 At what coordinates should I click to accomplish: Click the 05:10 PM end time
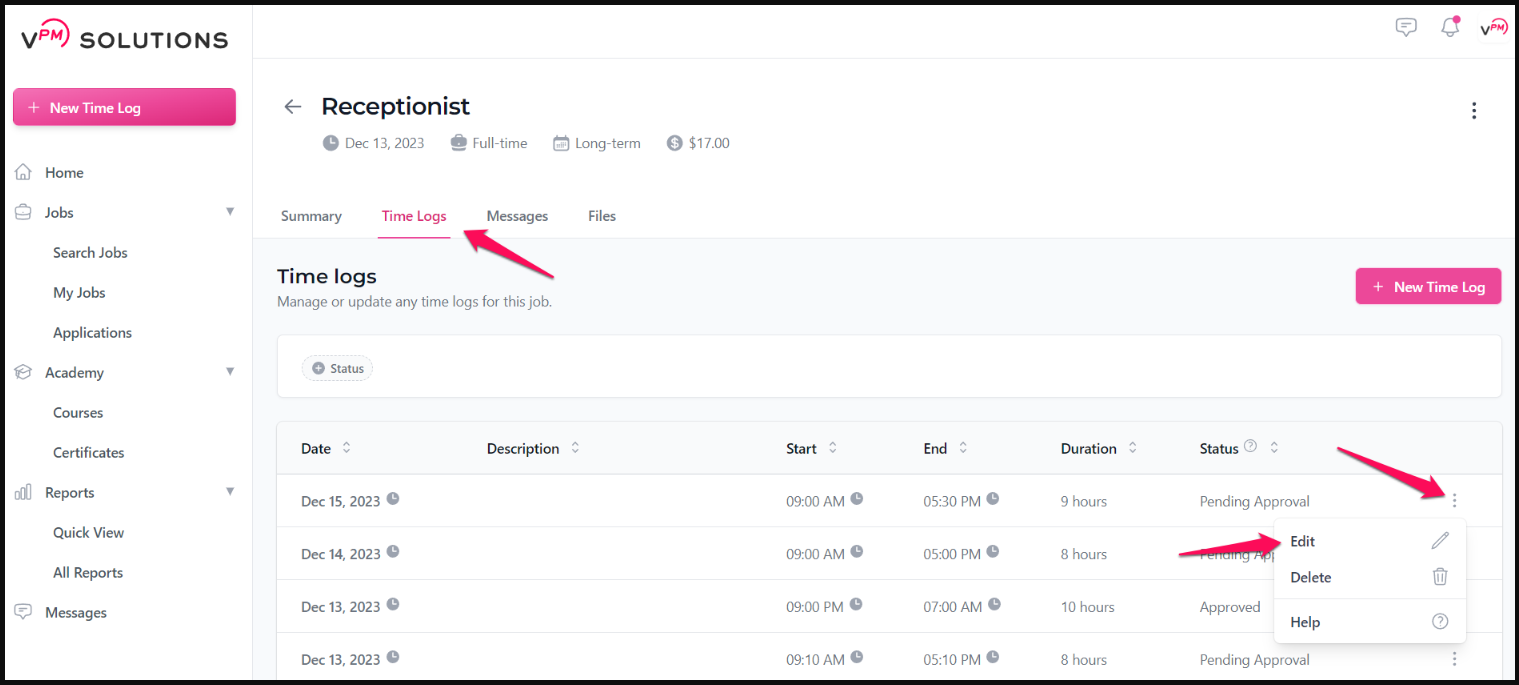[x=952, y=660]
